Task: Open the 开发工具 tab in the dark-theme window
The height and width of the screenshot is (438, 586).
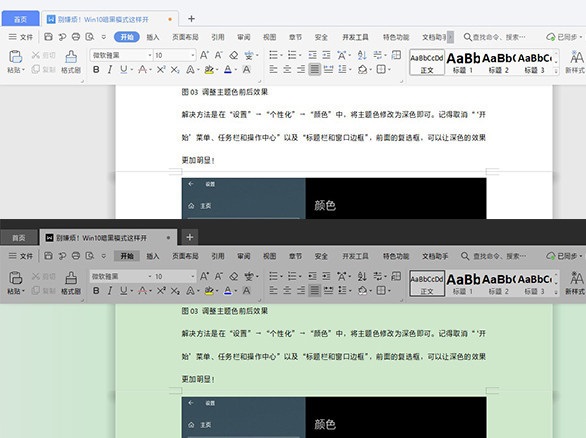Action: pyautogui.click(x=355, y=256)
